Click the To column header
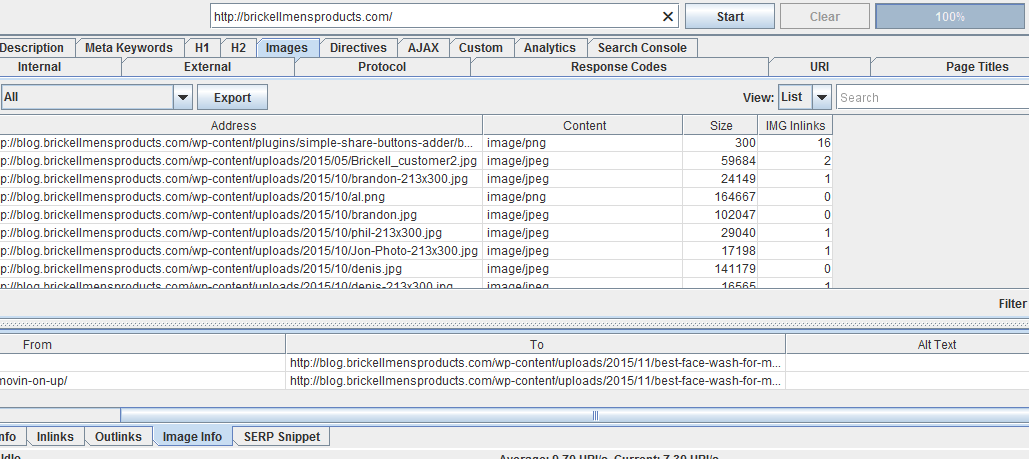The width and height of the screenshot is (1029, 459). (x=536, y=345)
